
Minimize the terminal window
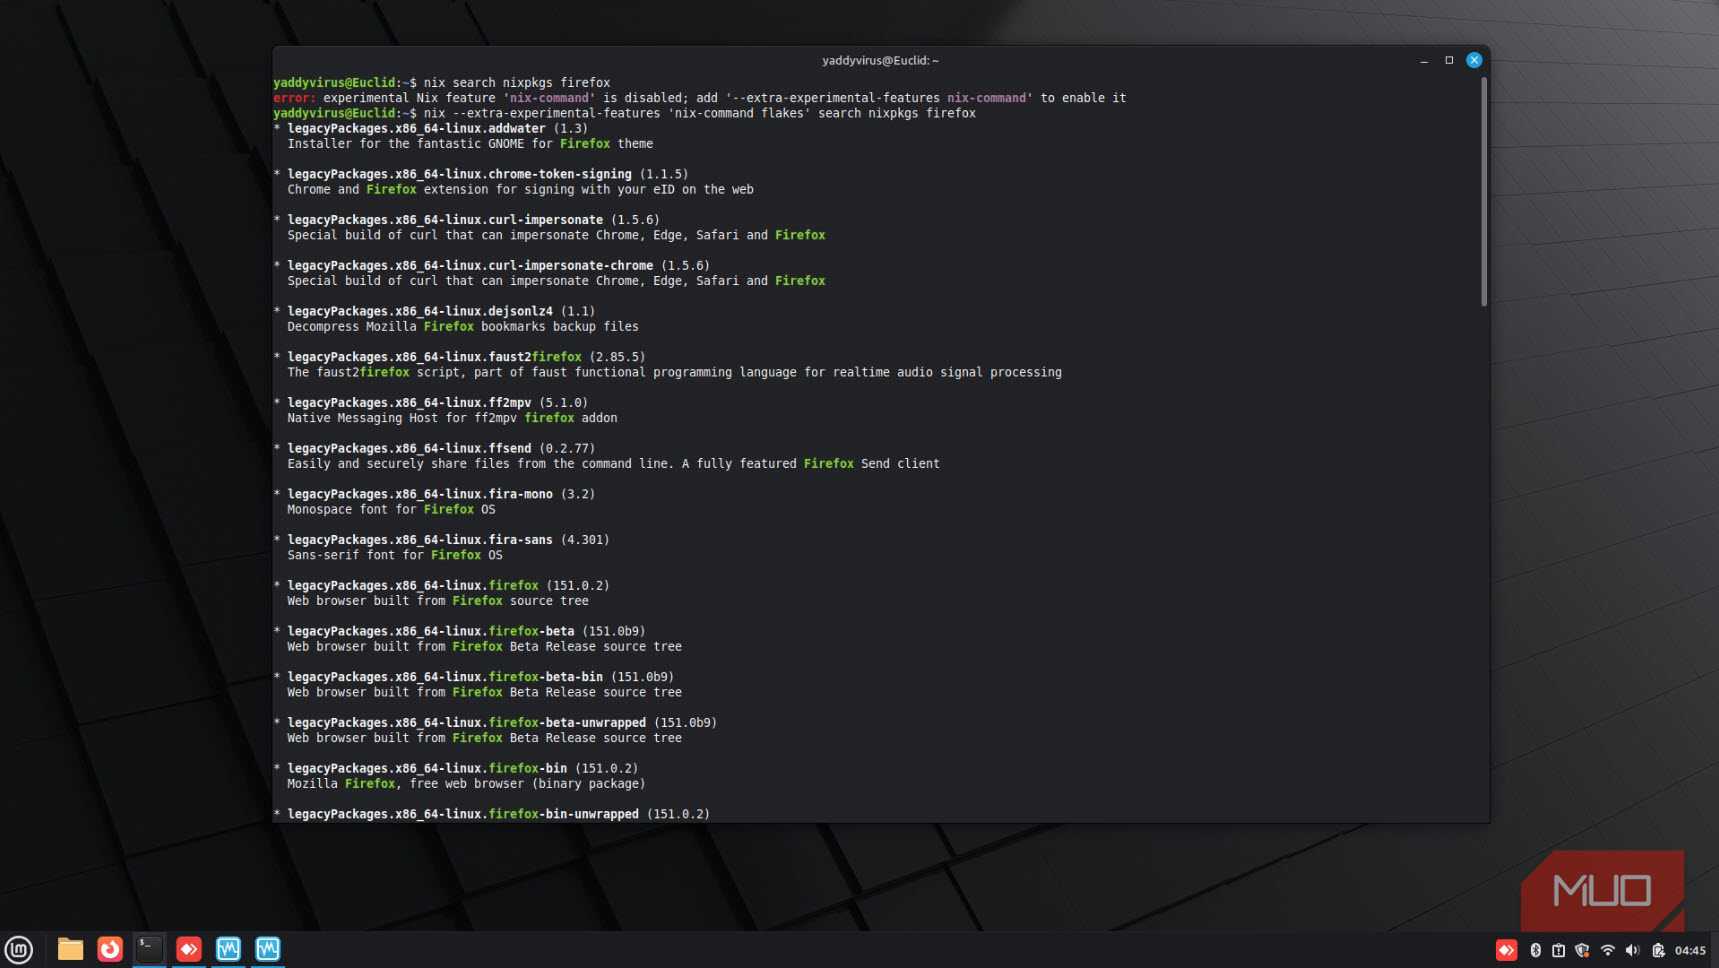[x=1424, y=61]
